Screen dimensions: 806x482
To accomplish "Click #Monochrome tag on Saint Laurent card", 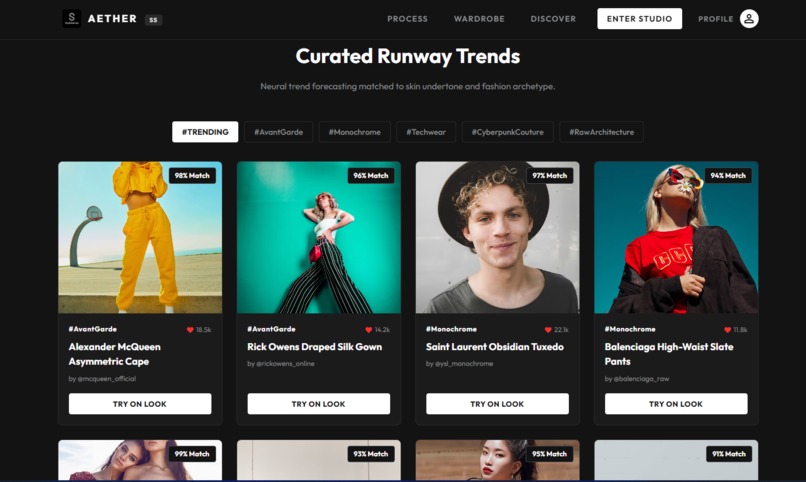I will (451, 329).
